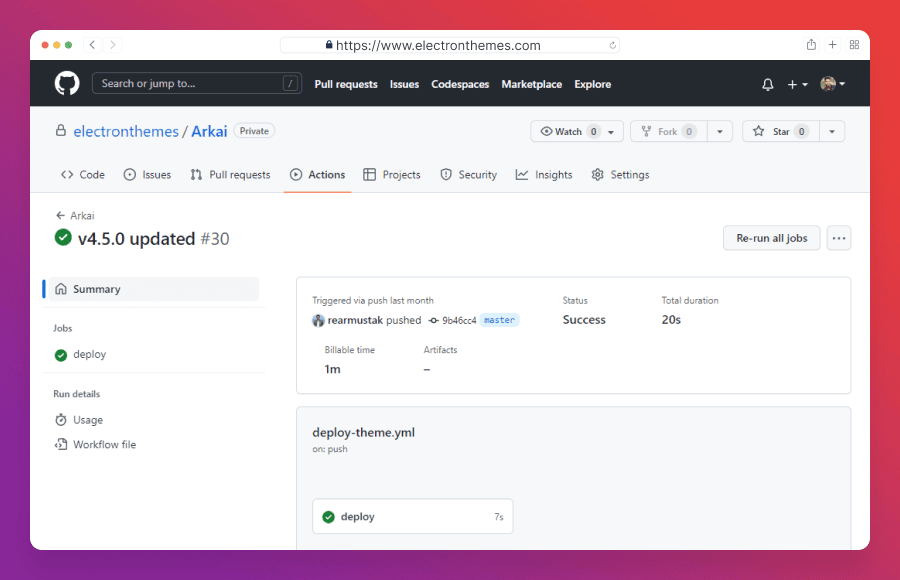Click the Success status text
The image size is (900, 580).
pyautogui.click(x=584, y=320)
